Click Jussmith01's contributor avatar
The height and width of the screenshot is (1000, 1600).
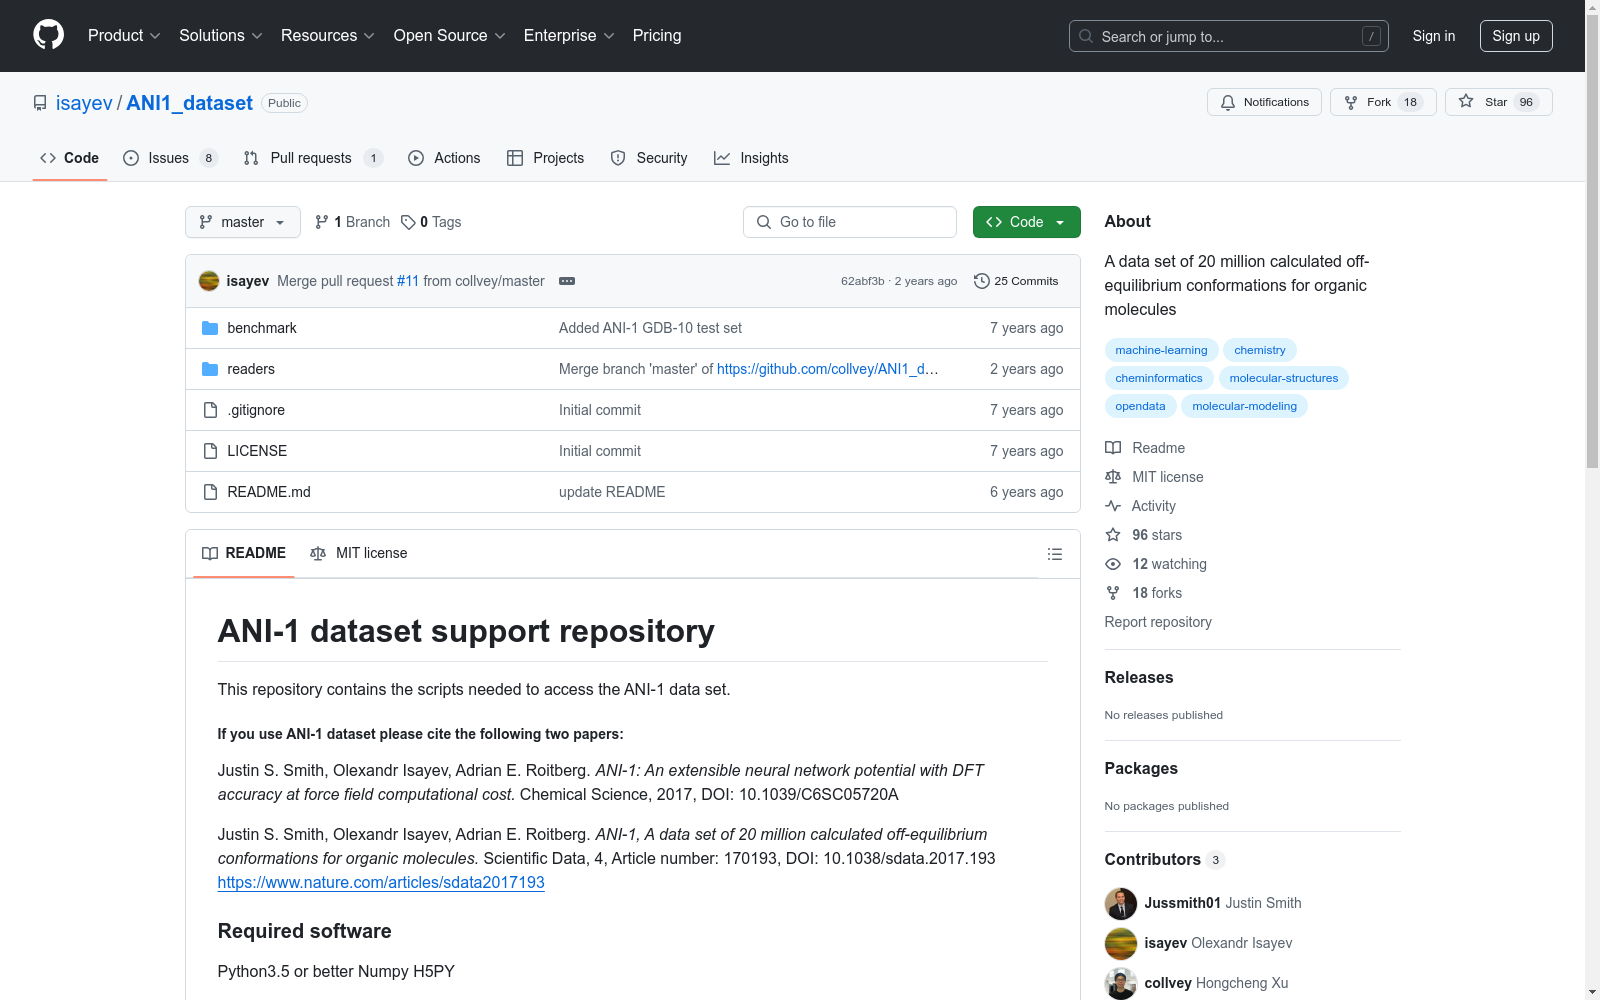[x=1120, y=903]
